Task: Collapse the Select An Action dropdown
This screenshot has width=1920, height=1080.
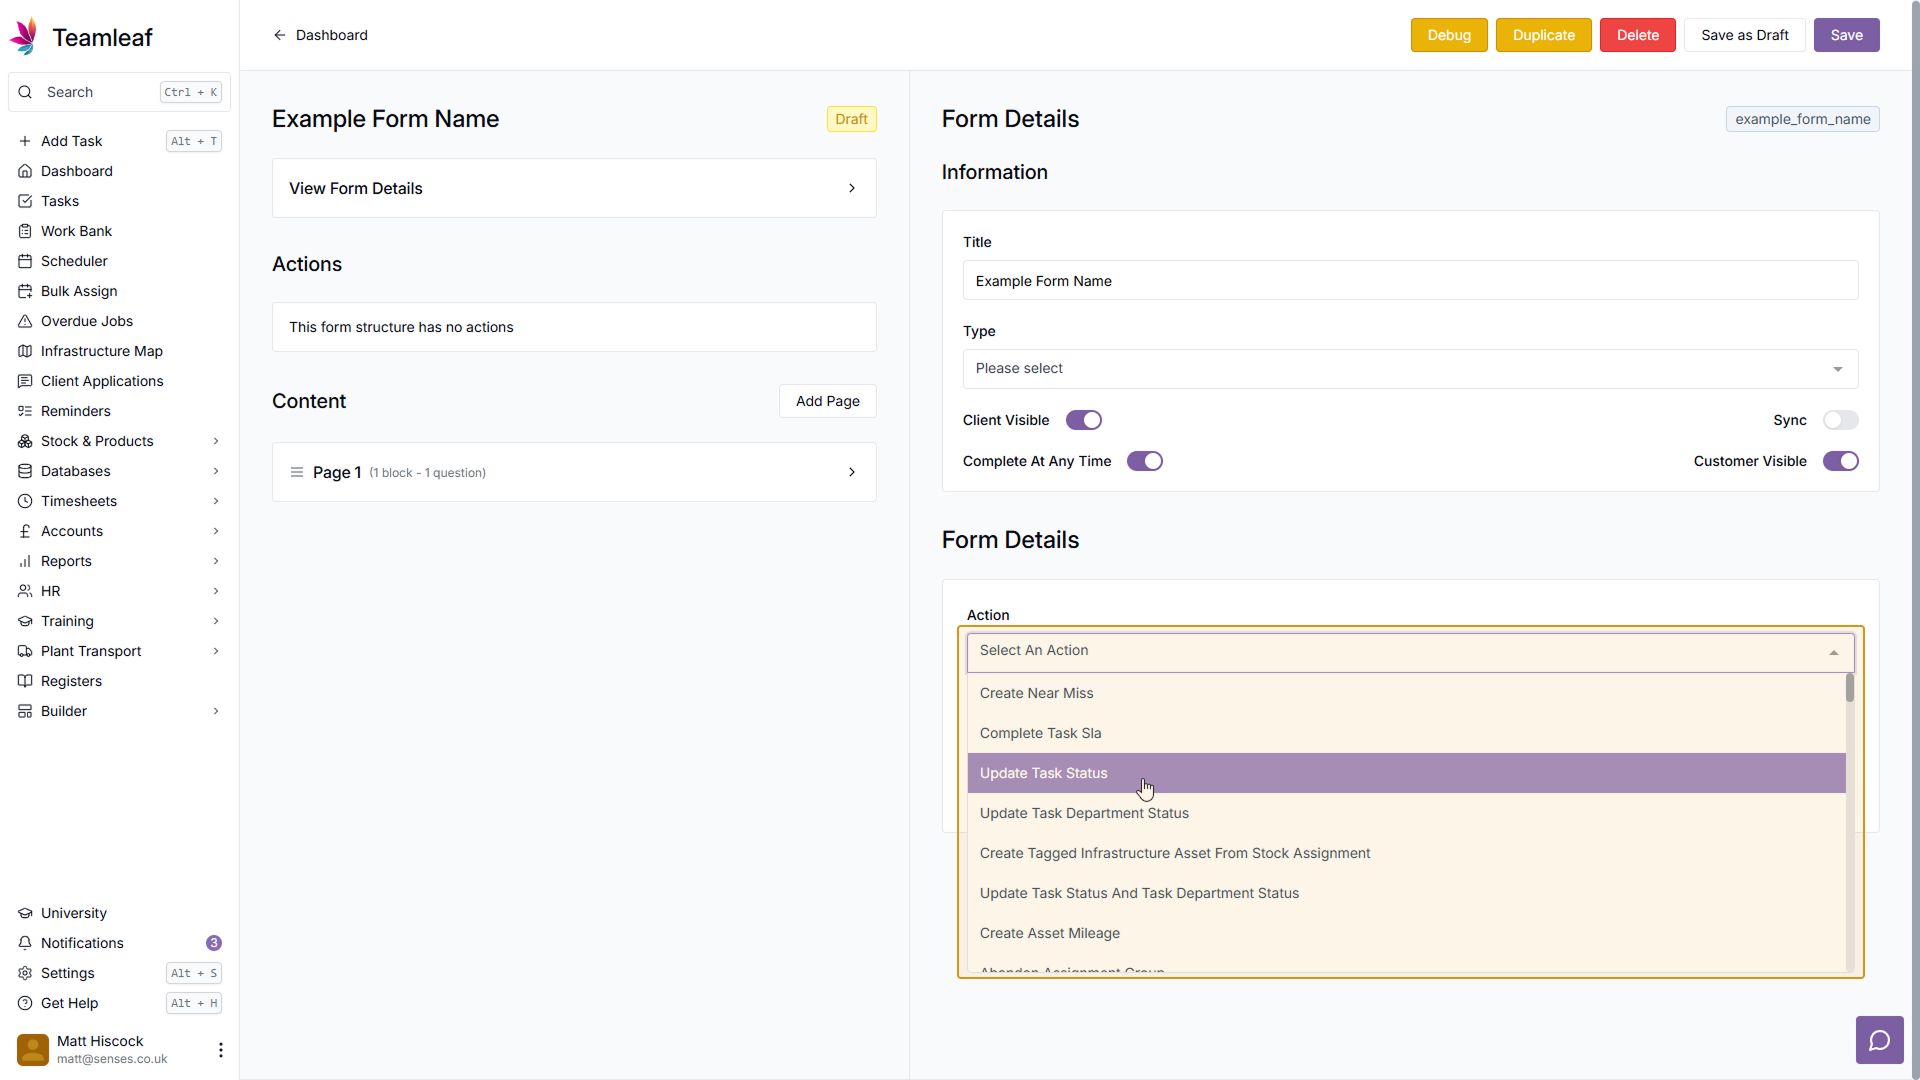Action: [1834, 652]
